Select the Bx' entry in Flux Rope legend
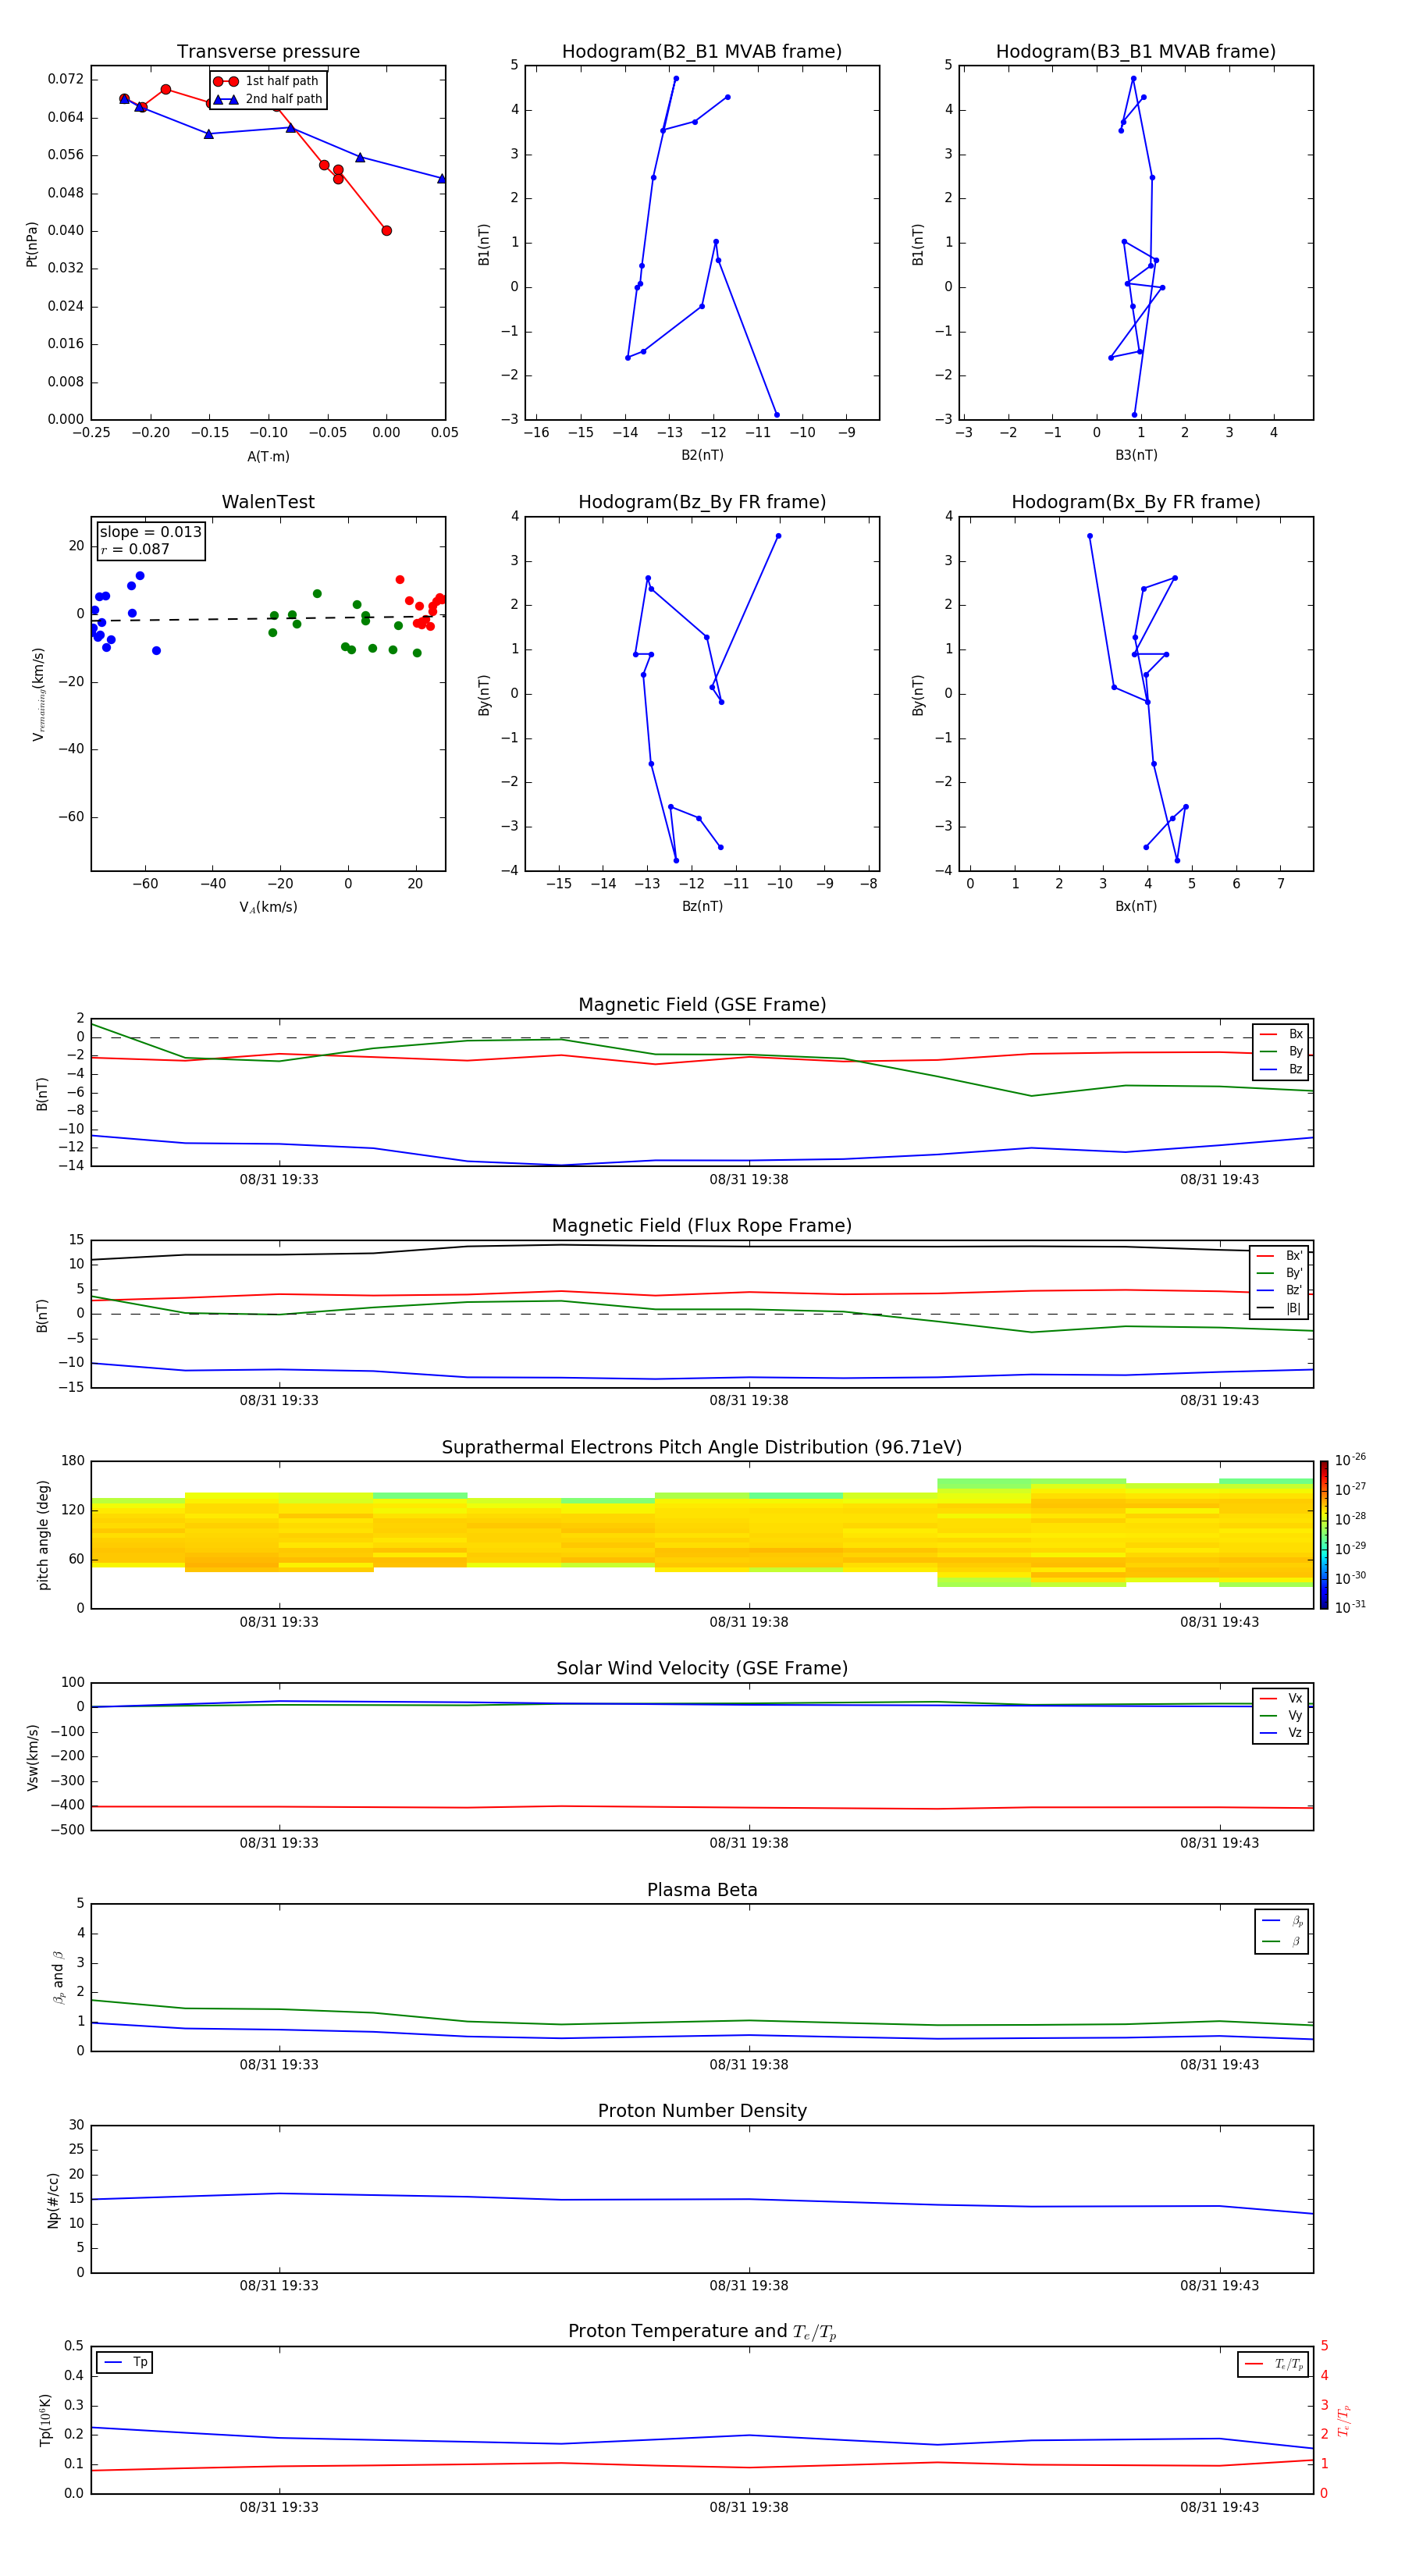 [1280, 1256]
